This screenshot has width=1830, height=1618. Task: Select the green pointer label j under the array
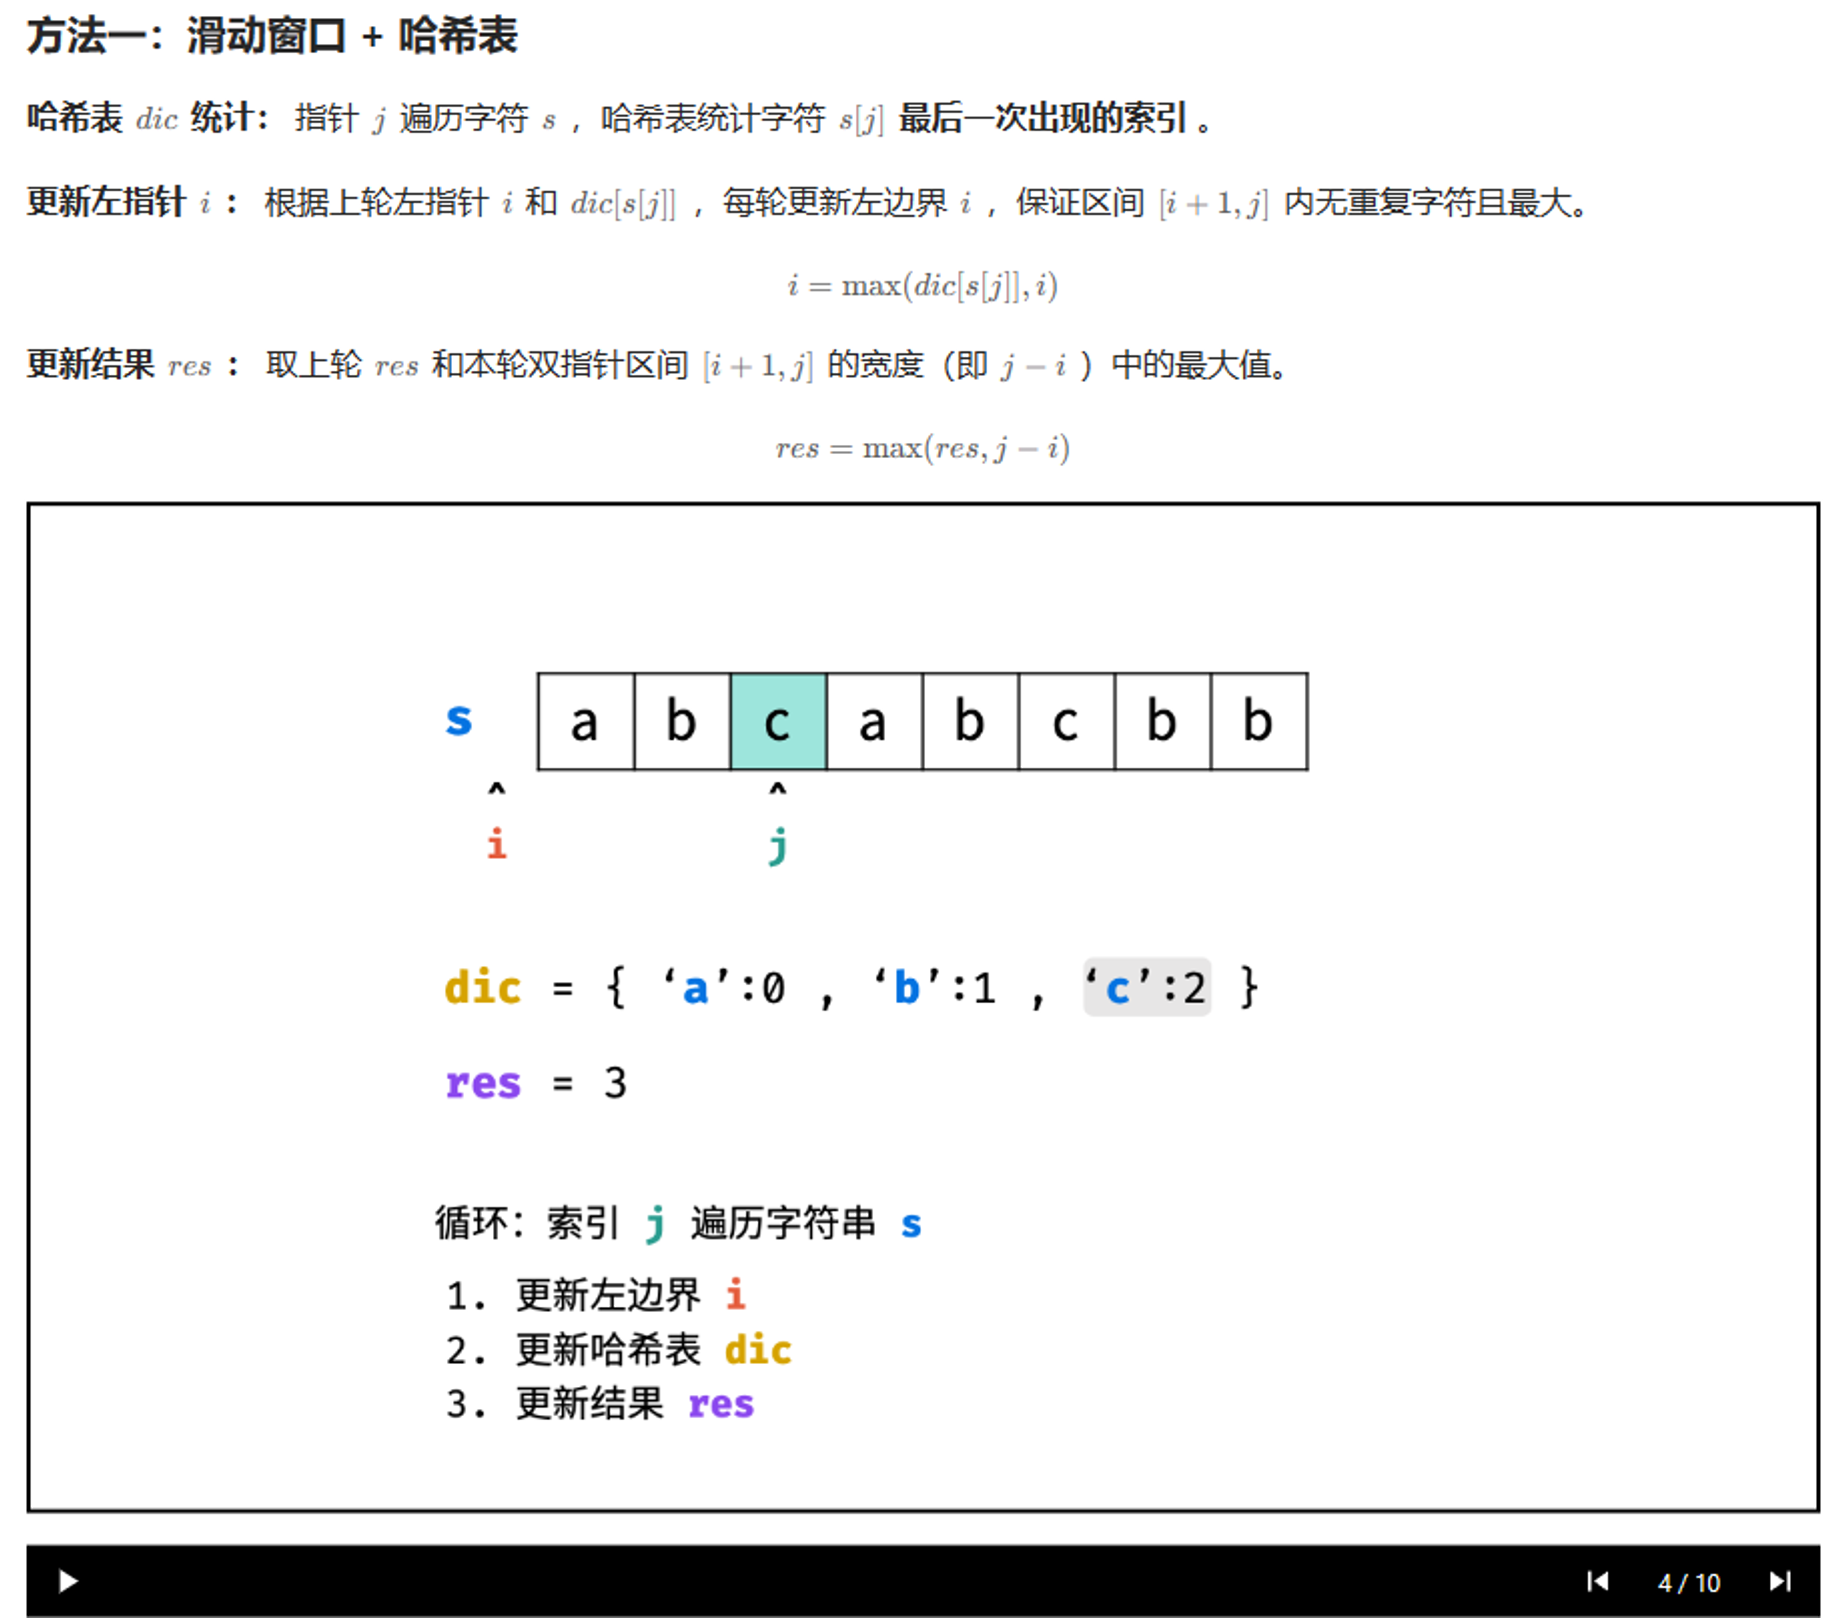click(778, 846)
